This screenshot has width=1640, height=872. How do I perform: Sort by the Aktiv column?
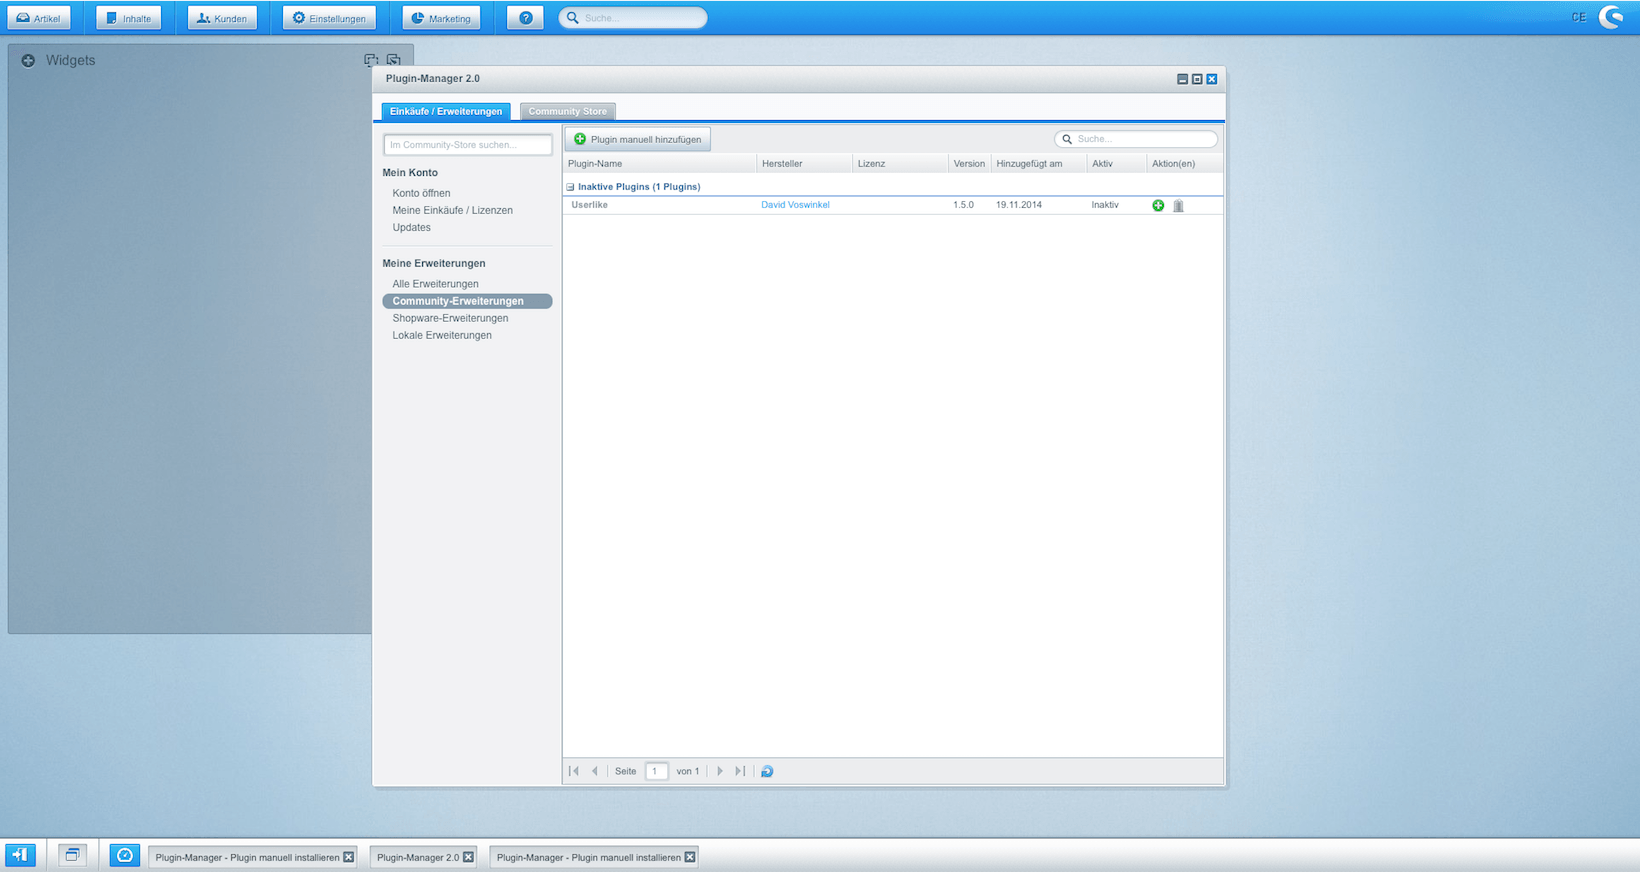[1116, 163]
